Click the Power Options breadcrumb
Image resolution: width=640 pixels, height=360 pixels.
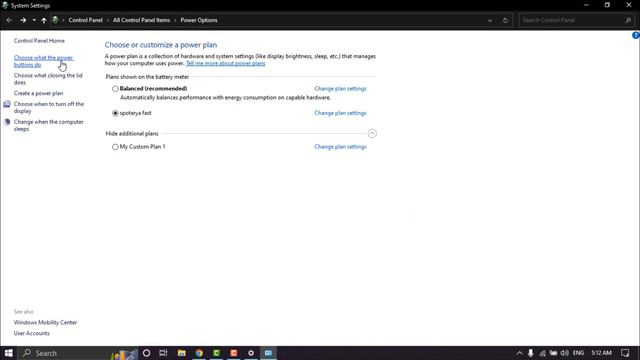point(199,20)
